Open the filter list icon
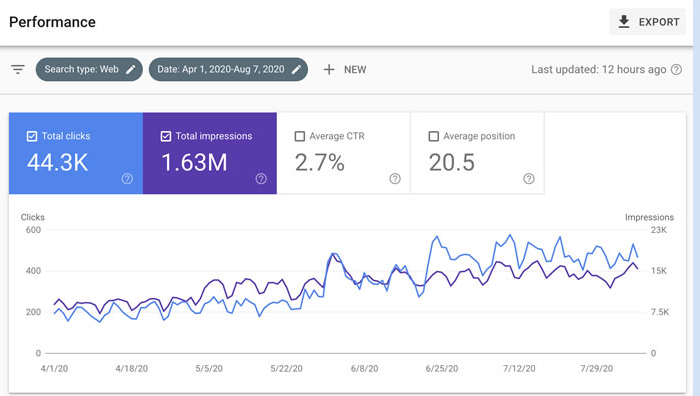Screen dimensions: 700x396 point(18,69)
